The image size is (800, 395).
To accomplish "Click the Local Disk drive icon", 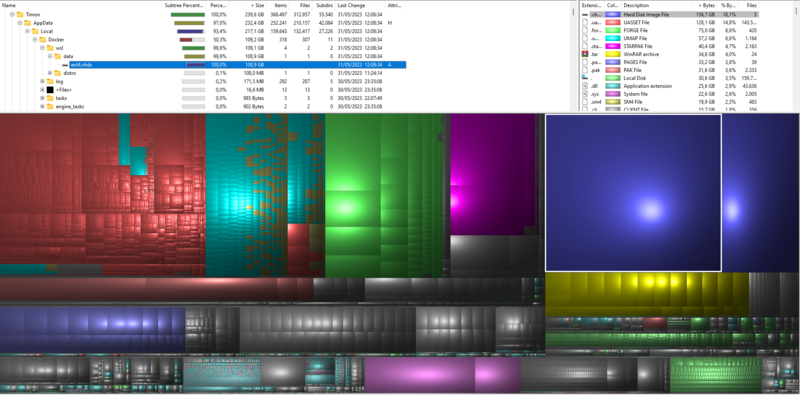I will pos(585,78).
